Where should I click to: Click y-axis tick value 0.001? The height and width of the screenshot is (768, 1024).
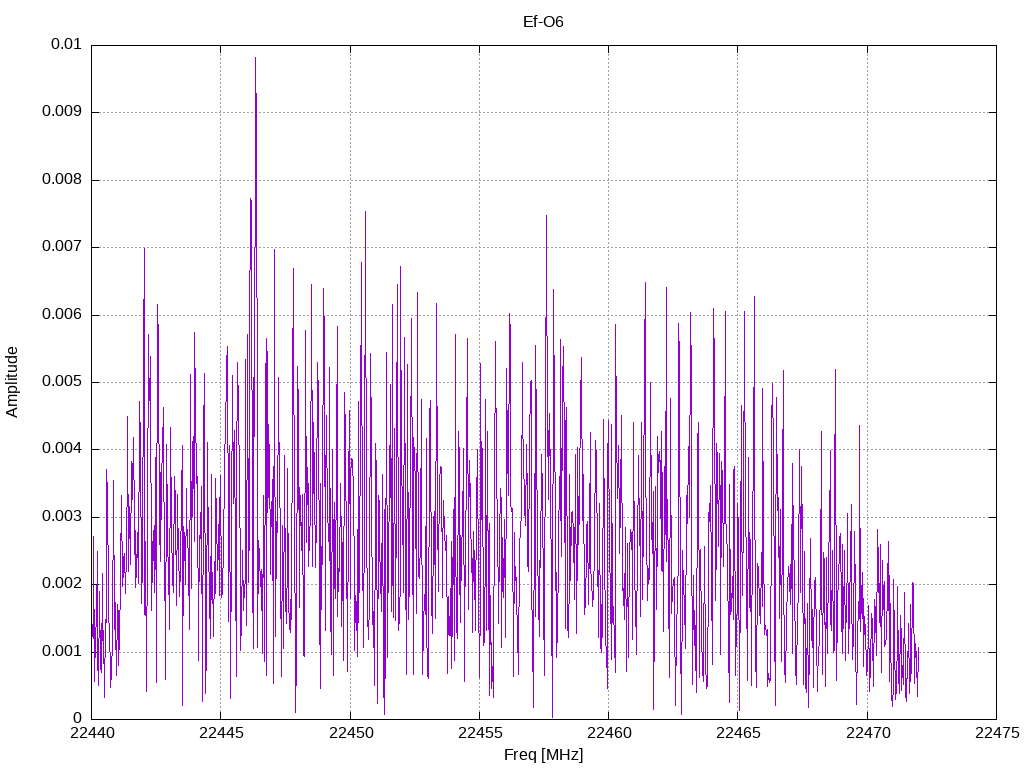pos(62,652)
